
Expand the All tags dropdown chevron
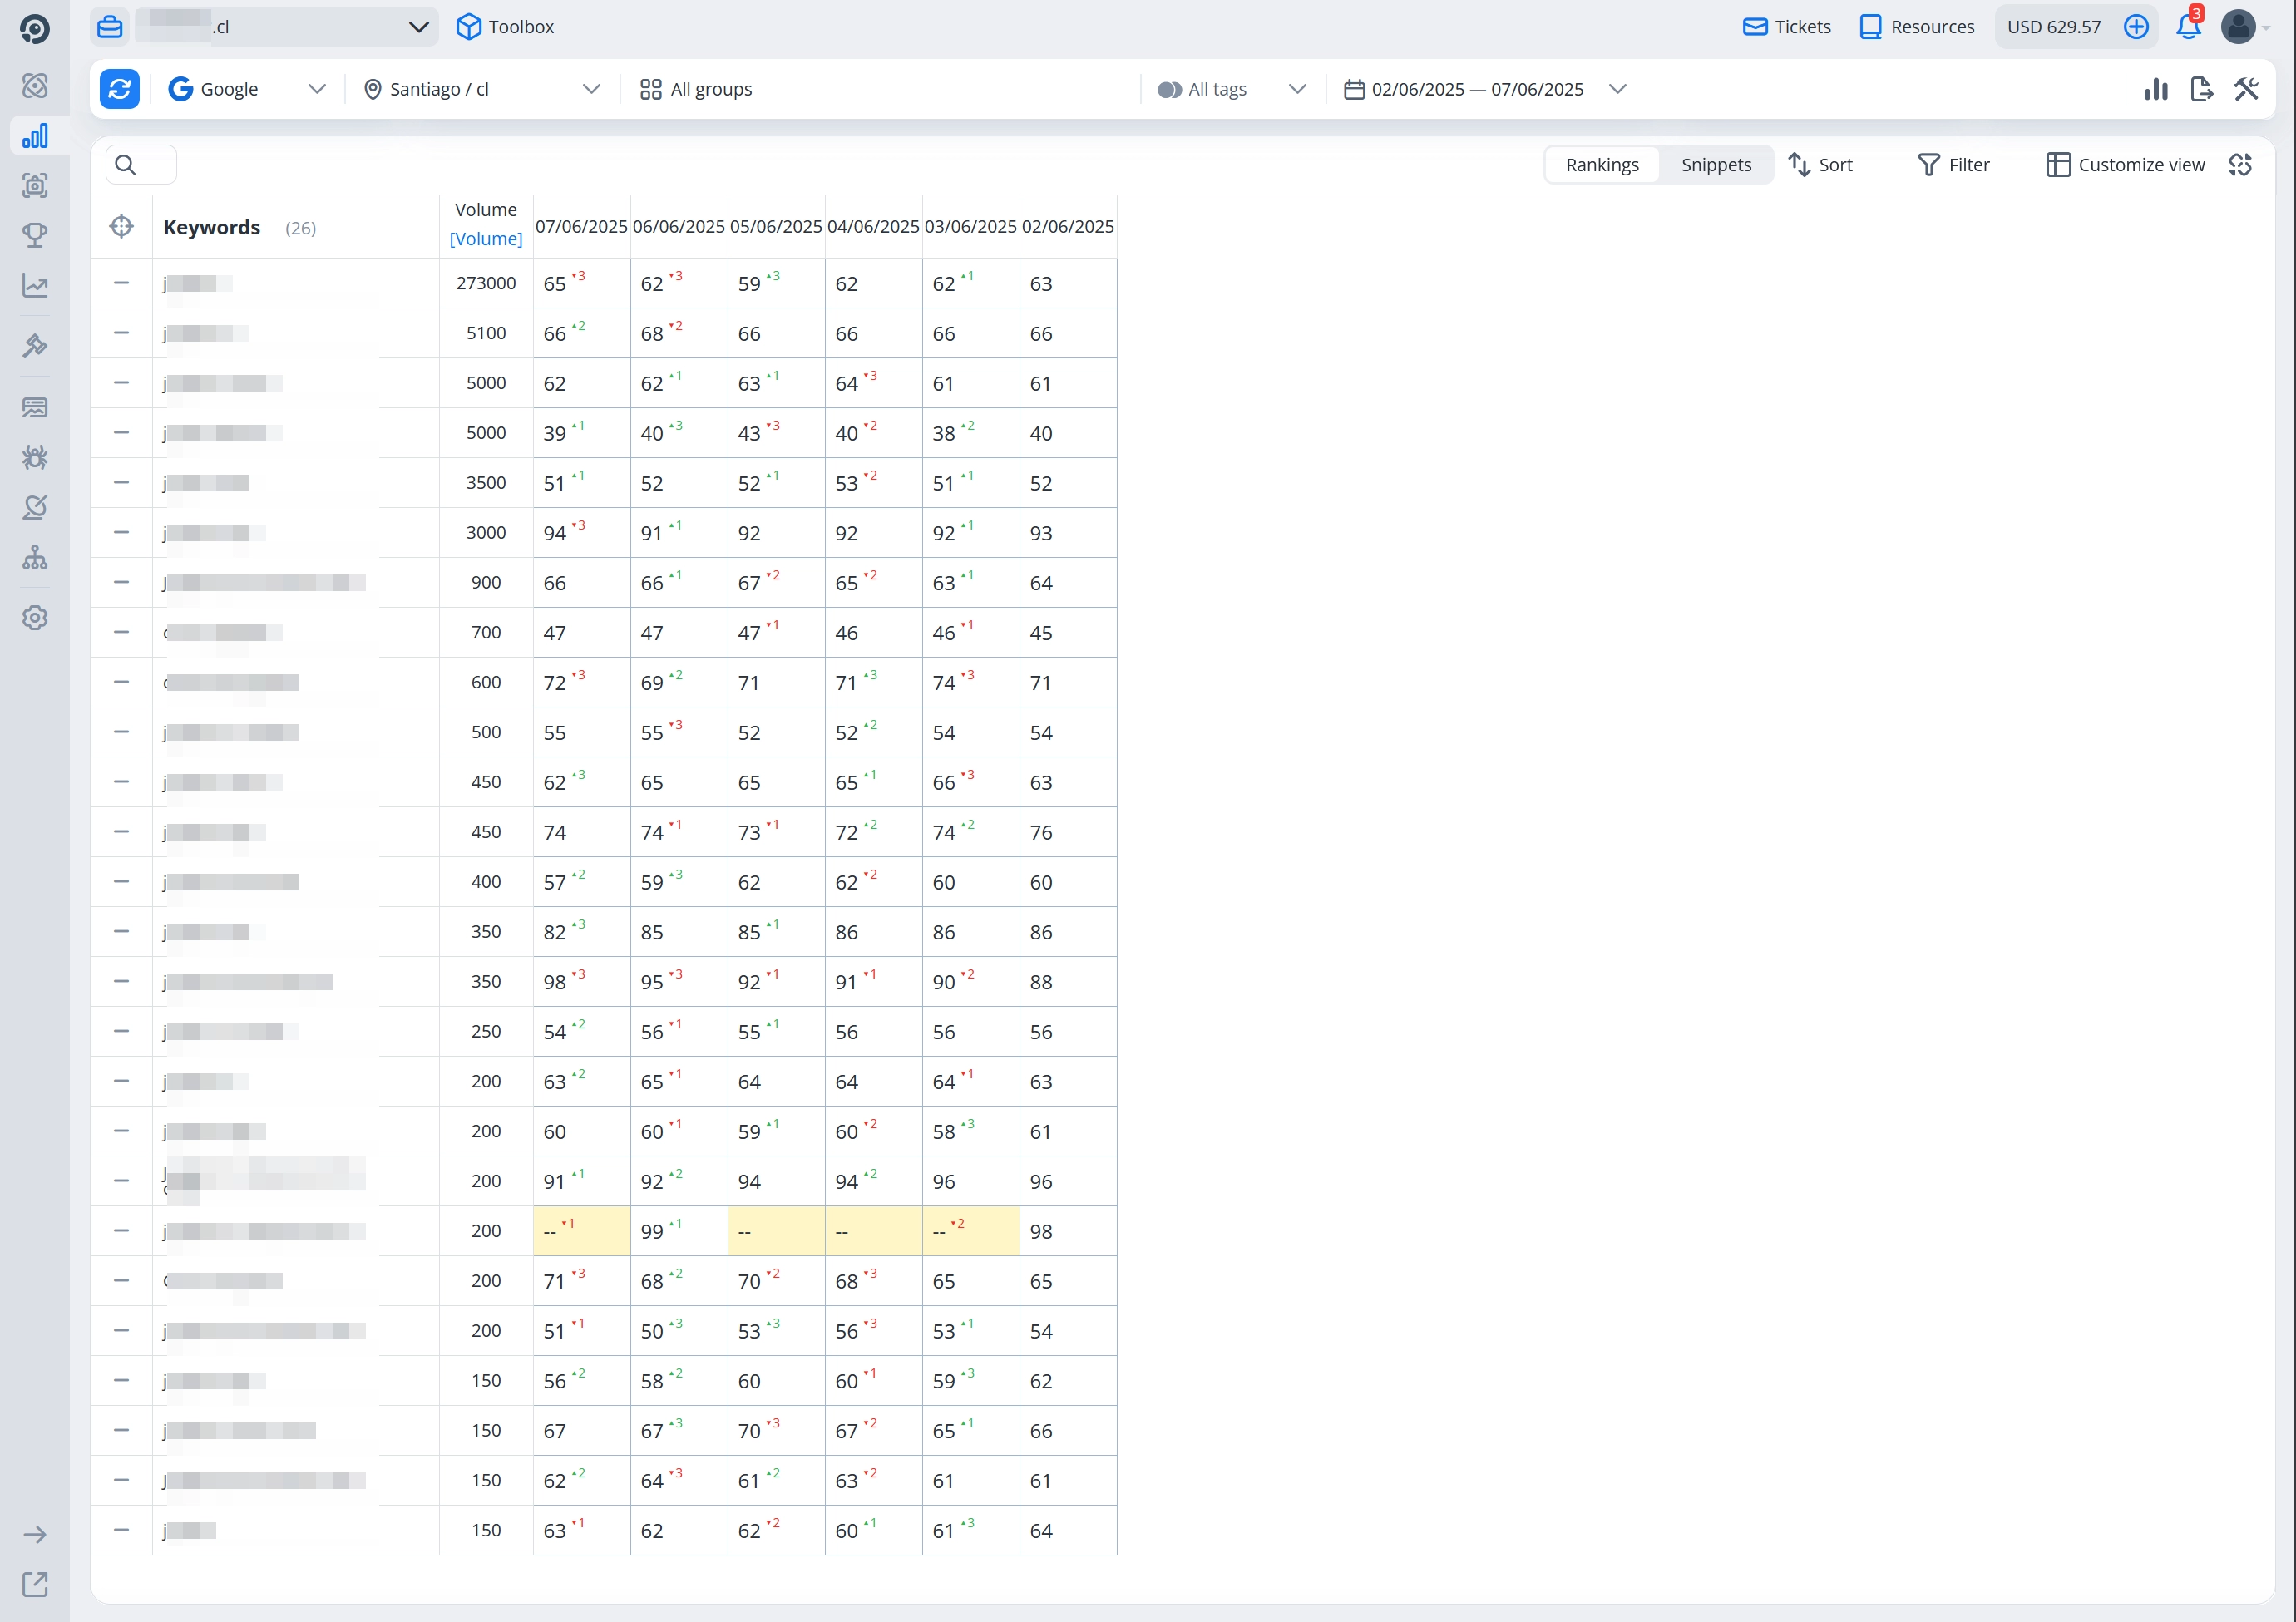tap(1297, 89)
